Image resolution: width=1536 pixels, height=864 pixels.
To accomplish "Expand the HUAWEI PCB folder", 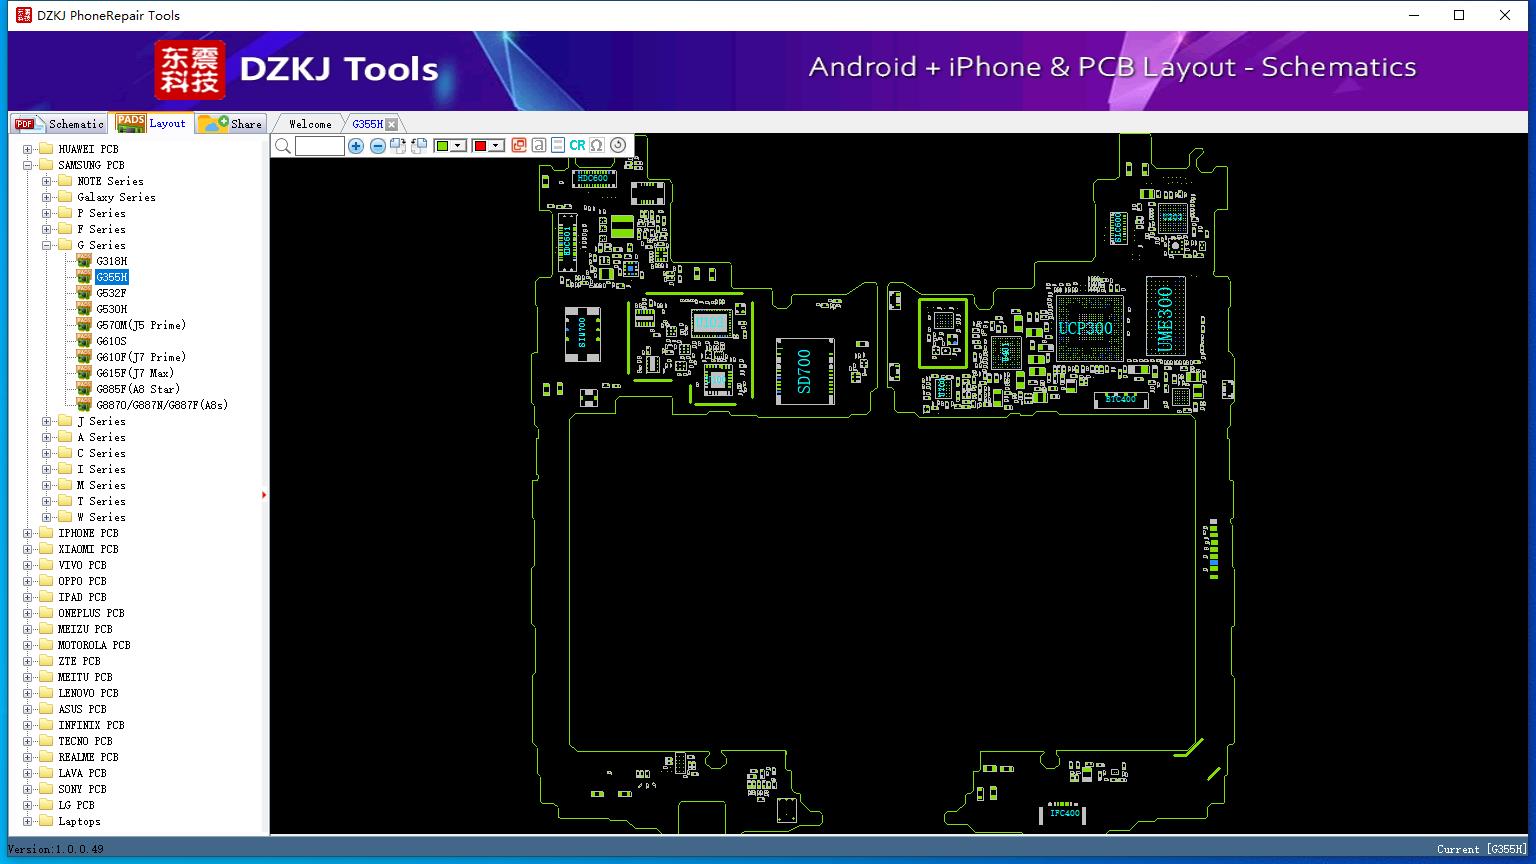I will click(28, 149).
